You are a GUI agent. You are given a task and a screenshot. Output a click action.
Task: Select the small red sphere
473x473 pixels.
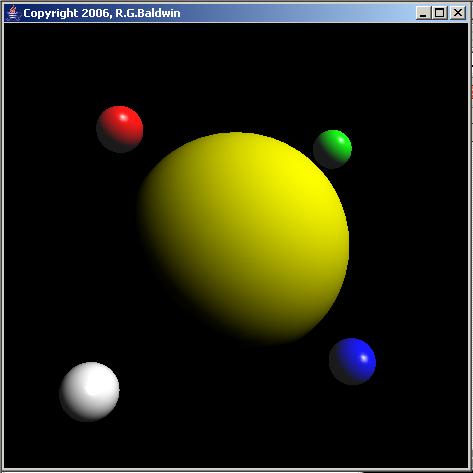[x=120, y=129]
